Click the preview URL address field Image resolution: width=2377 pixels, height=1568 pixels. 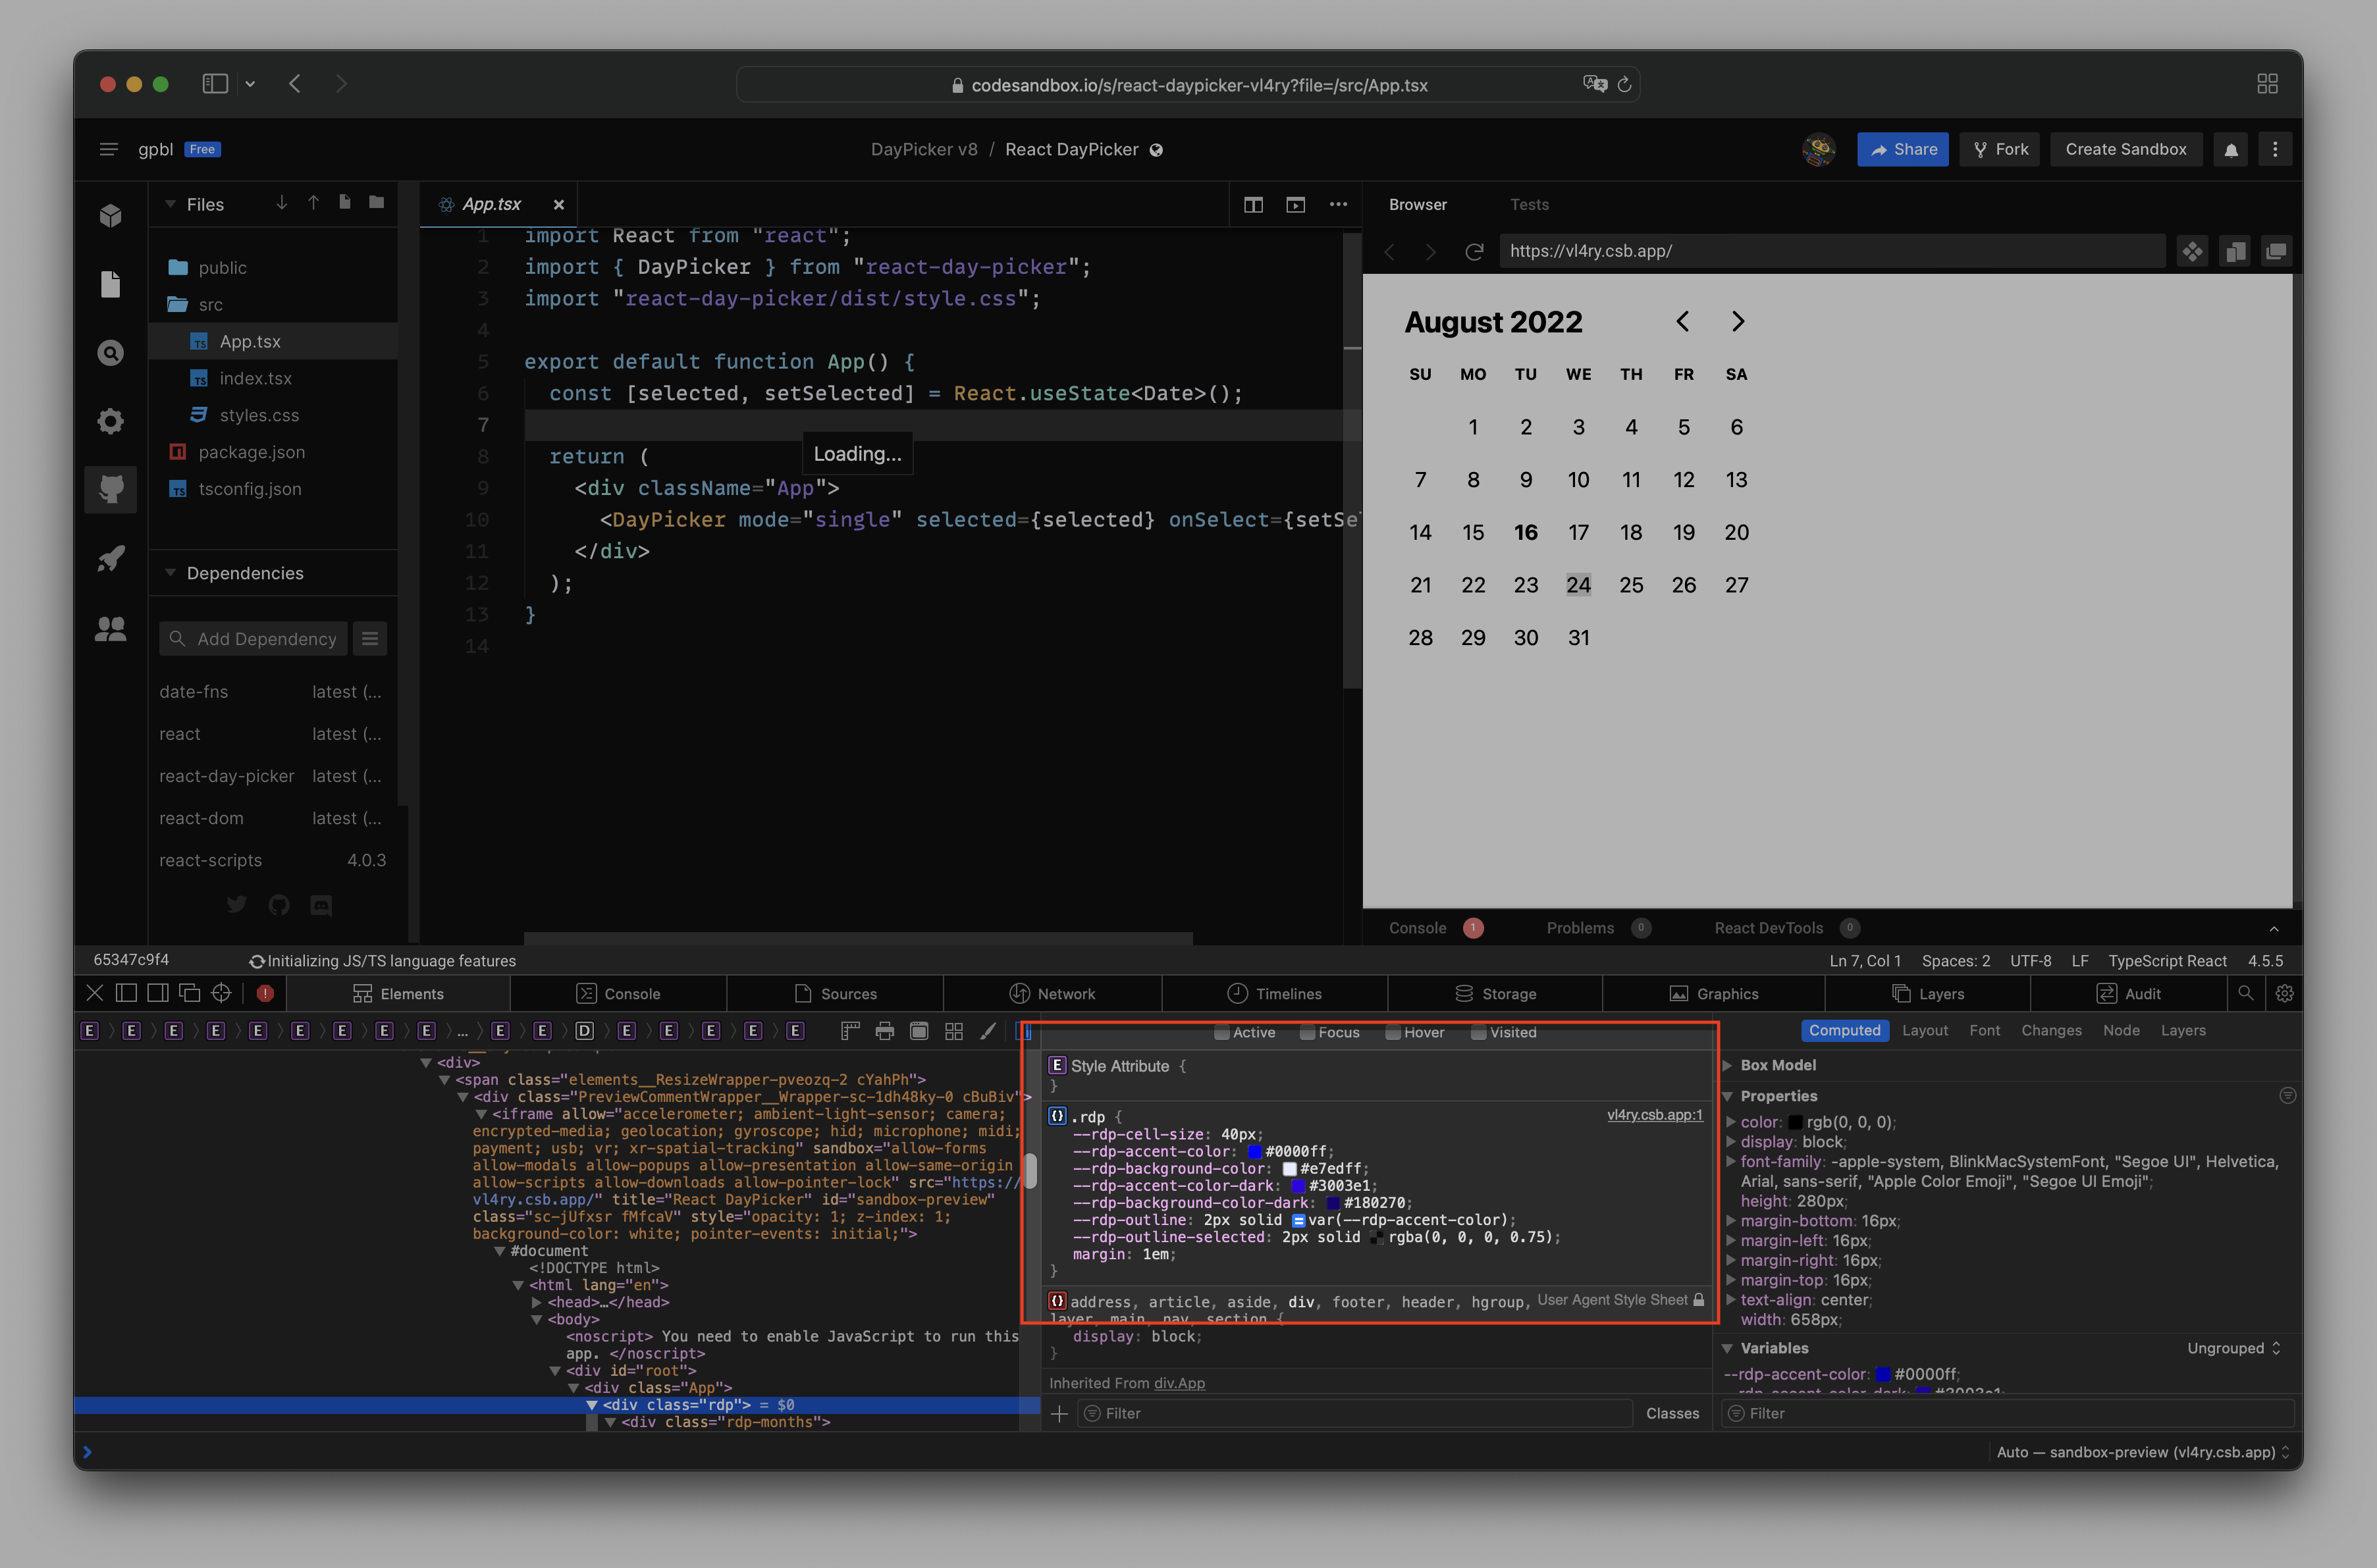click(x=1830, y=251)
